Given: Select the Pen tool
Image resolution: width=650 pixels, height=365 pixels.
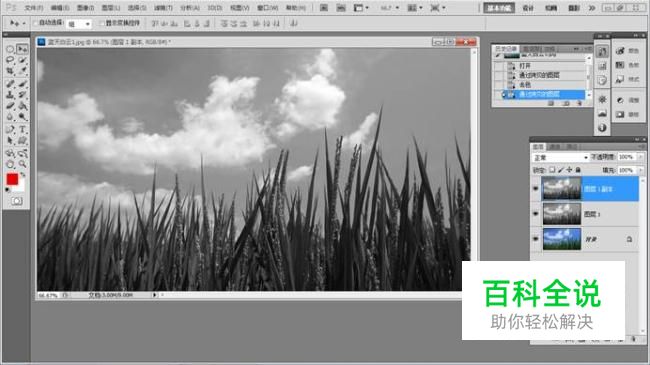Looking at the screenshot, I should pyautogui.click(x=10, y=130).
